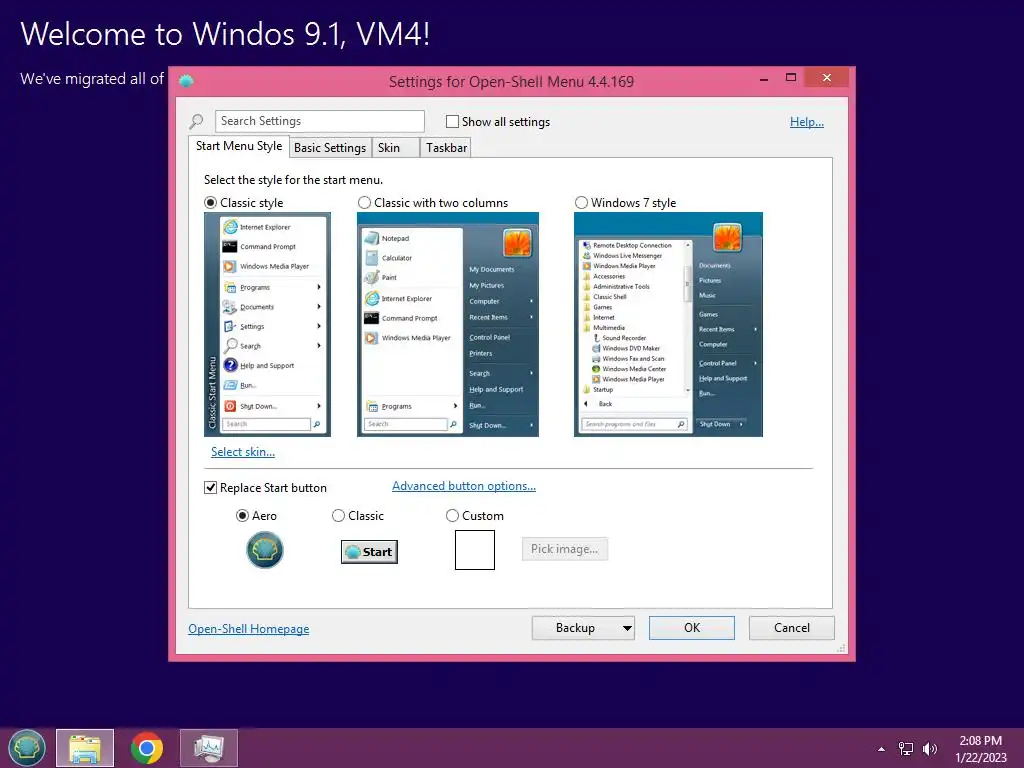Click the Open-Shell shell icon in title bar
1024x768 pixels.
pyautogui.click(x=186, y=82)
